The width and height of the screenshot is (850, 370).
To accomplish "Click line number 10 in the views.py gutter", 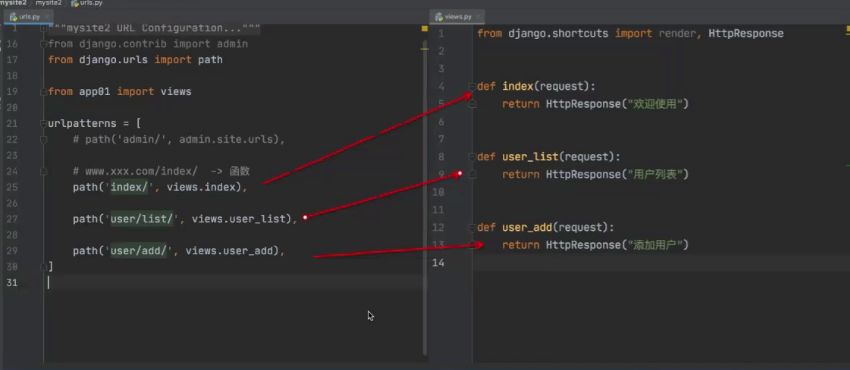I will click(x=438, y=192).
